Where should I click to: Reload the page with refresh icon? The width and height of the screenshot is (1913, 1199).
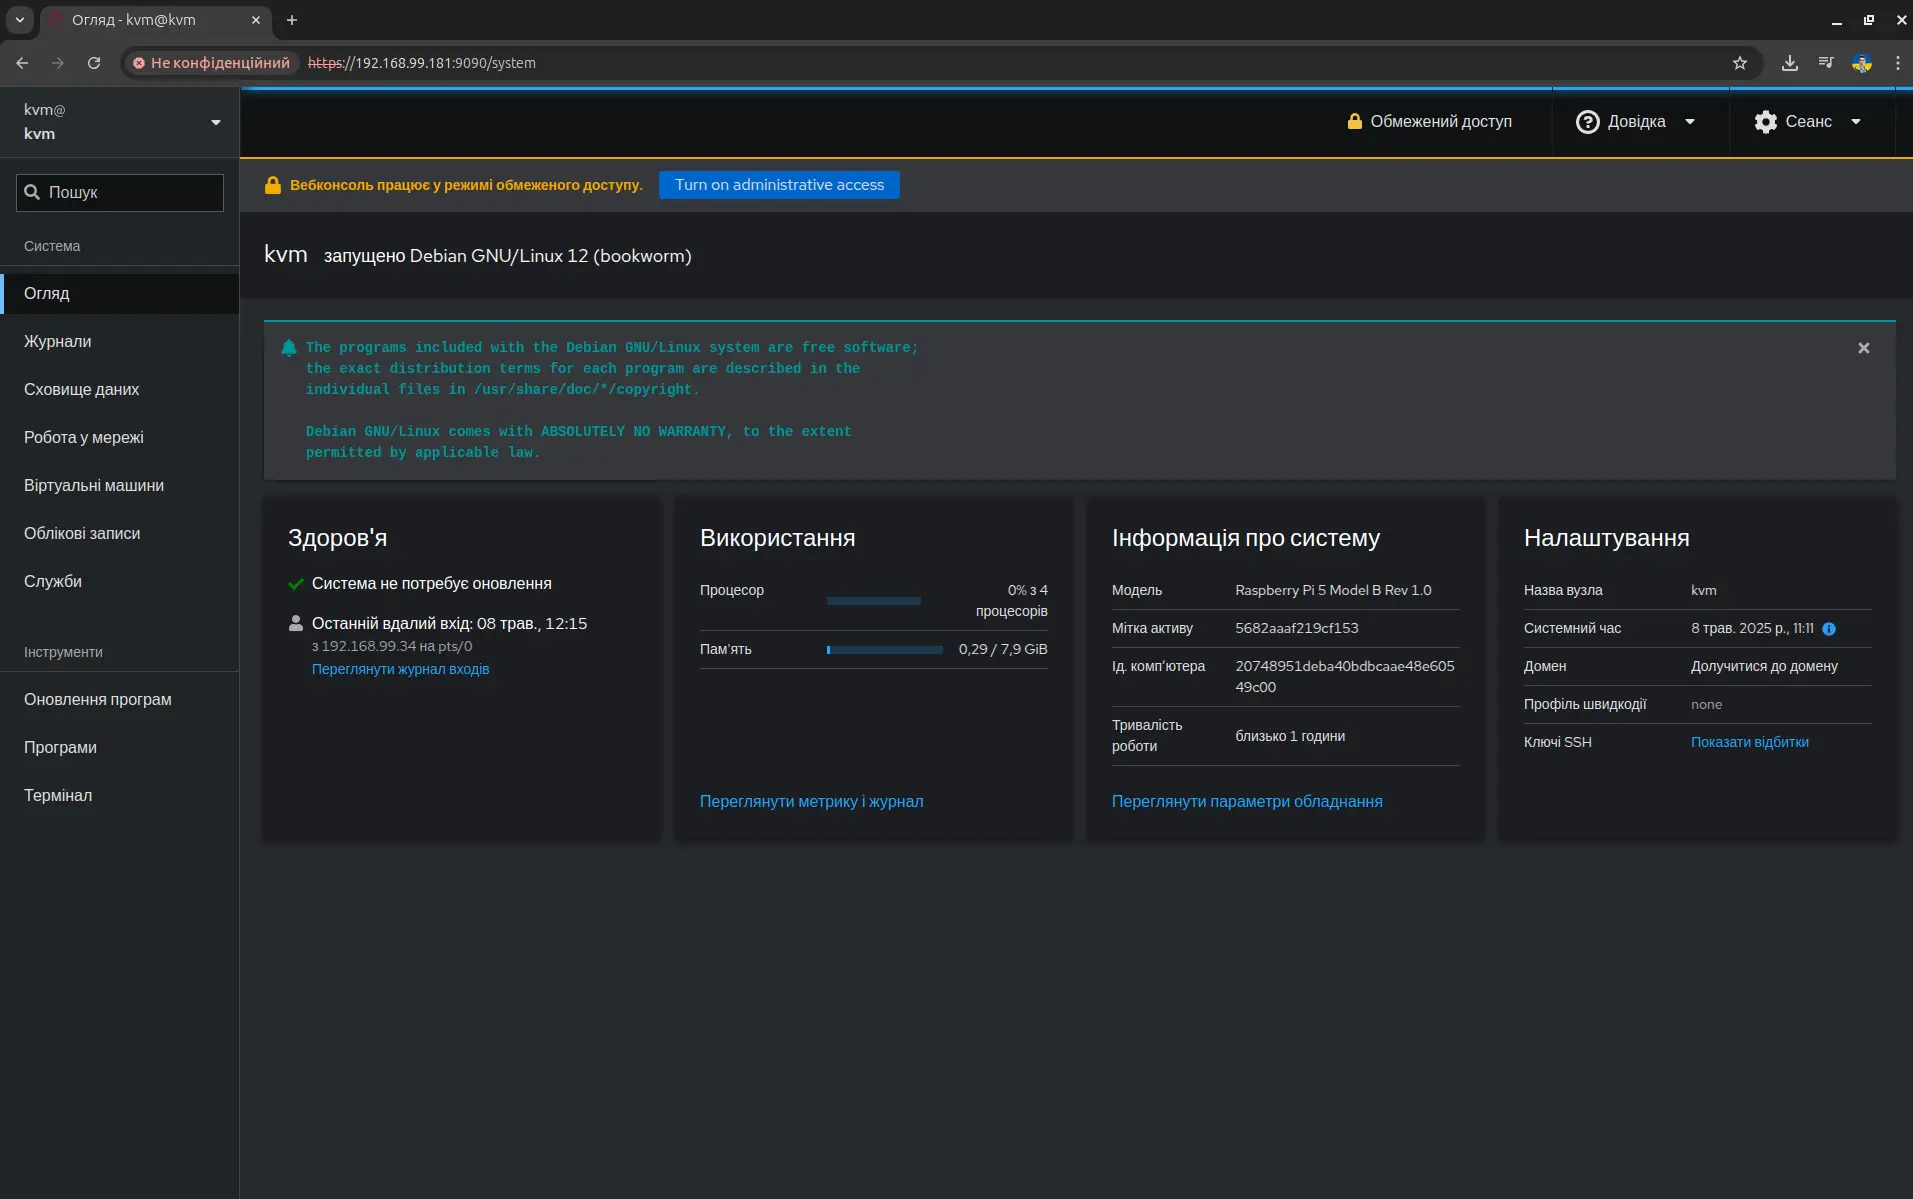(x=94, y=63)
